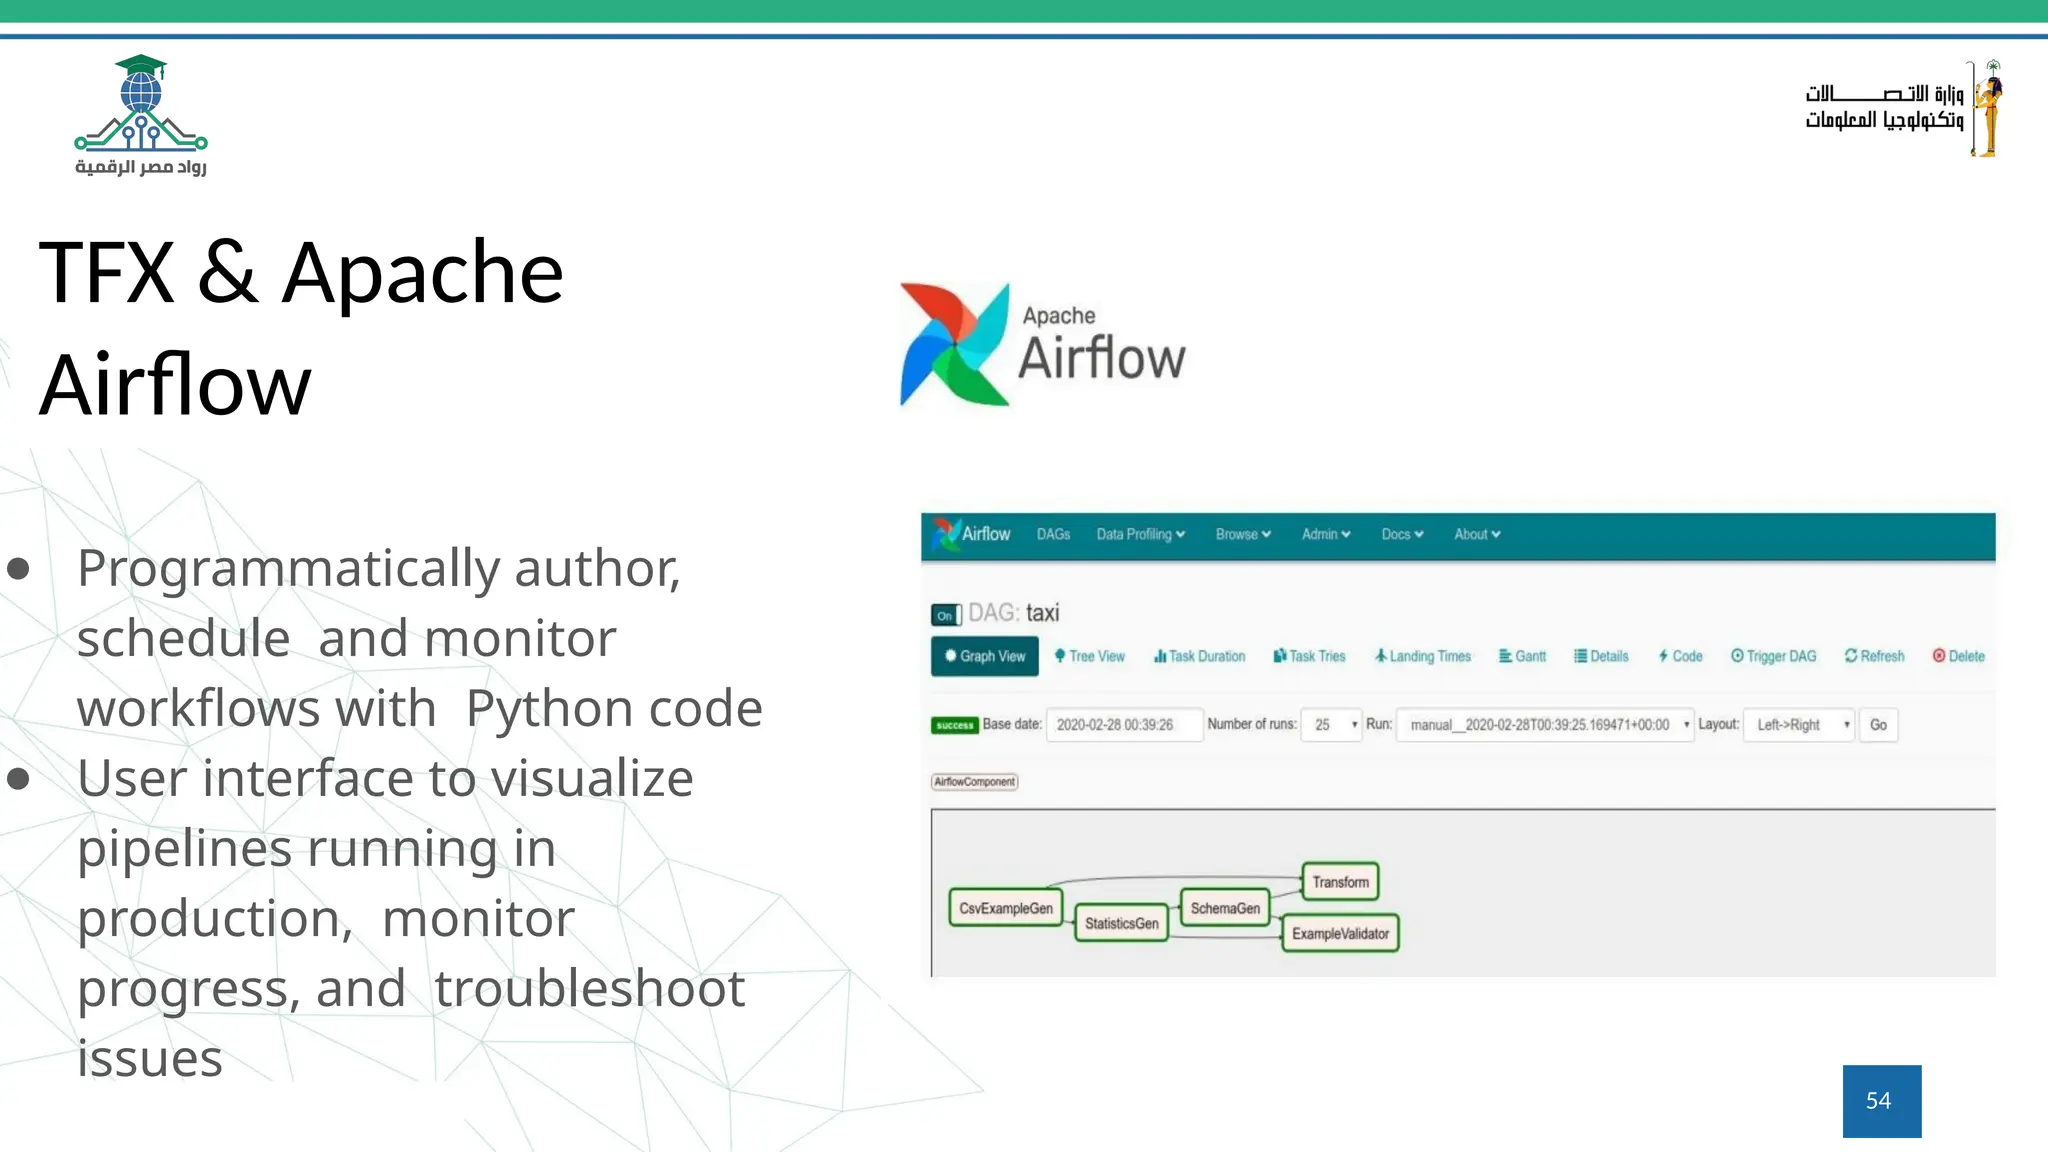
Task: Open the Task Tries tab
Action: (1309, 656)
